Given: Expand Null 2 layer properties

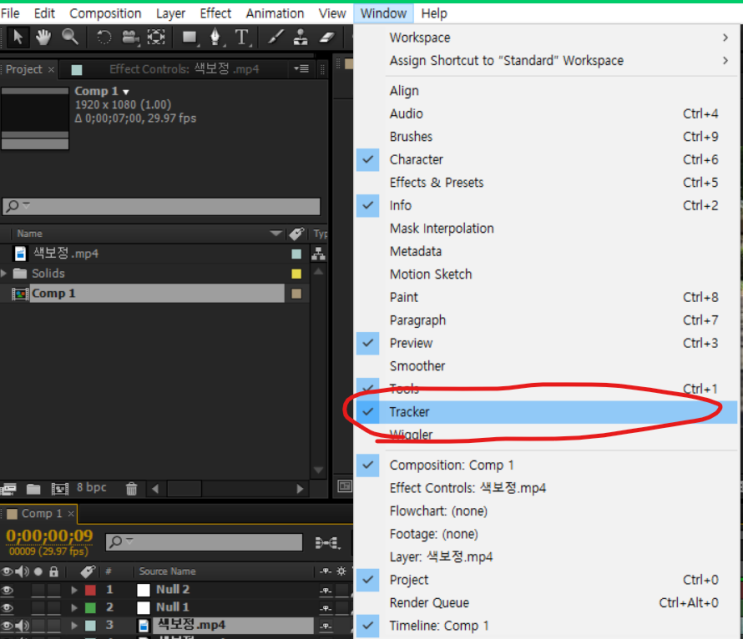Looking at the screenshot, I should (74, 590).
